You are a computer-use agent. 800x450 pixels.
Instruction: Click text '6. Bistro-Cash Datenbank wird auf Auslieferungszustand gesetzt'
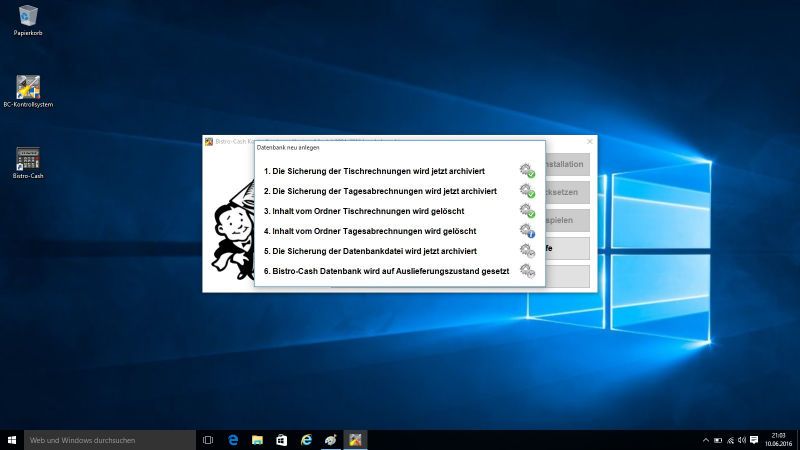pos(386,271)
